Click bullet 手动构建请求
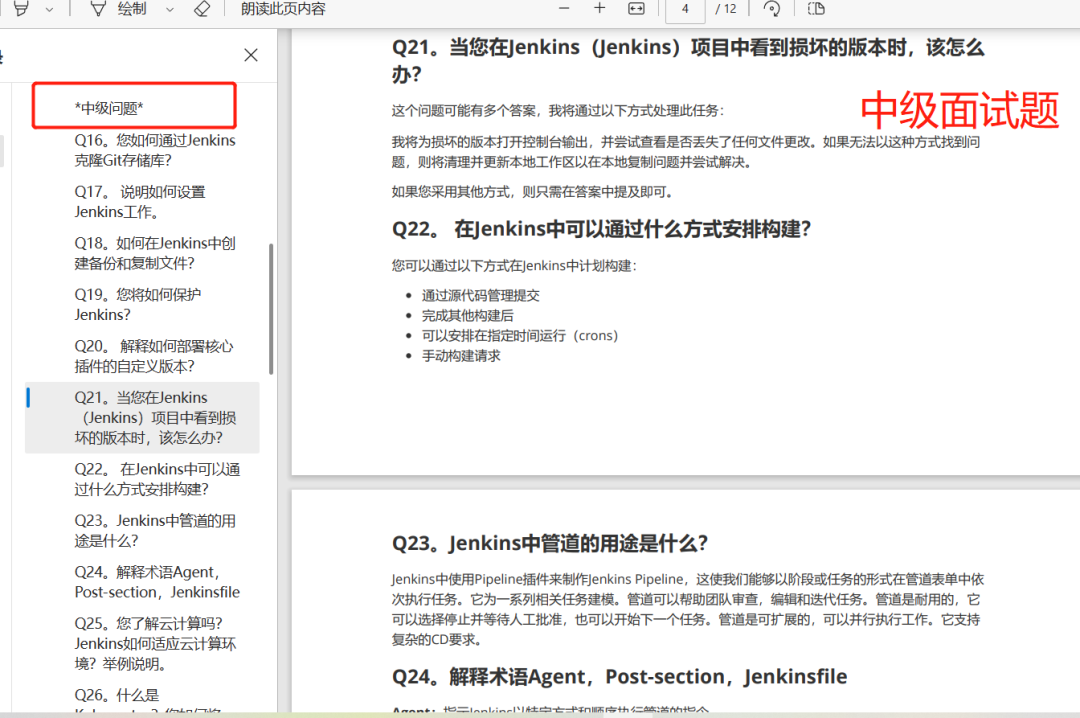The height and width of the screenshot is (718, 1080). tap(461, 356)
